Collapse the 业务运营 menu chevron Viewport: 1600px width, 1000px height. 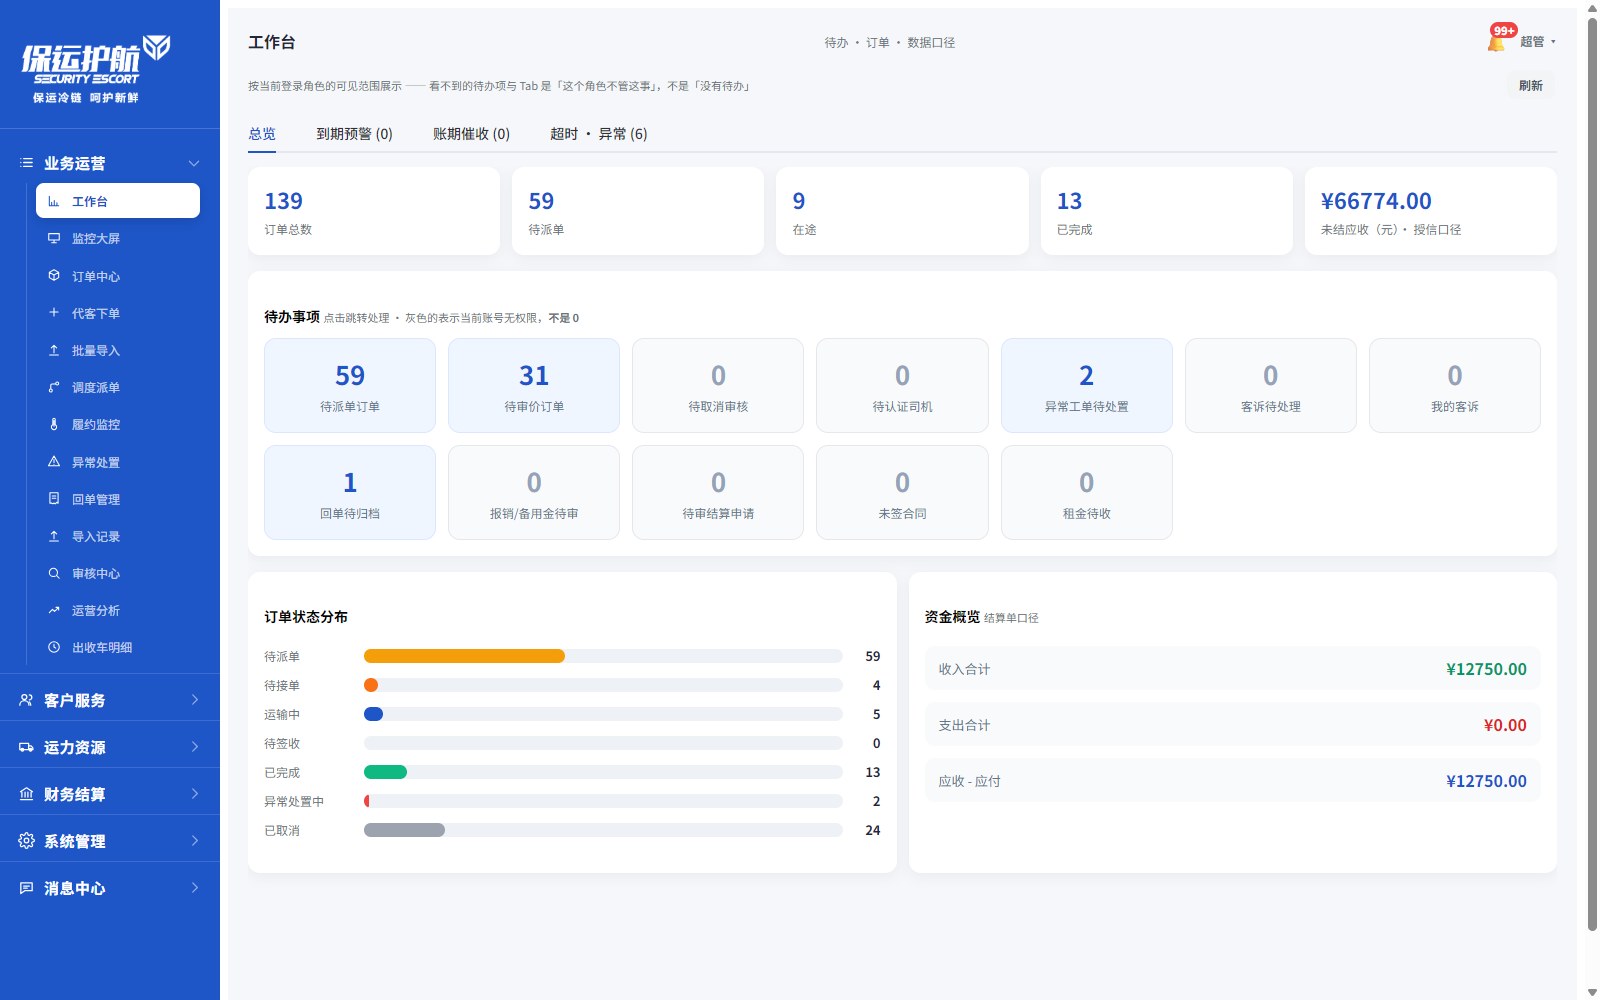pyautogui.click(x=194, y=163)
